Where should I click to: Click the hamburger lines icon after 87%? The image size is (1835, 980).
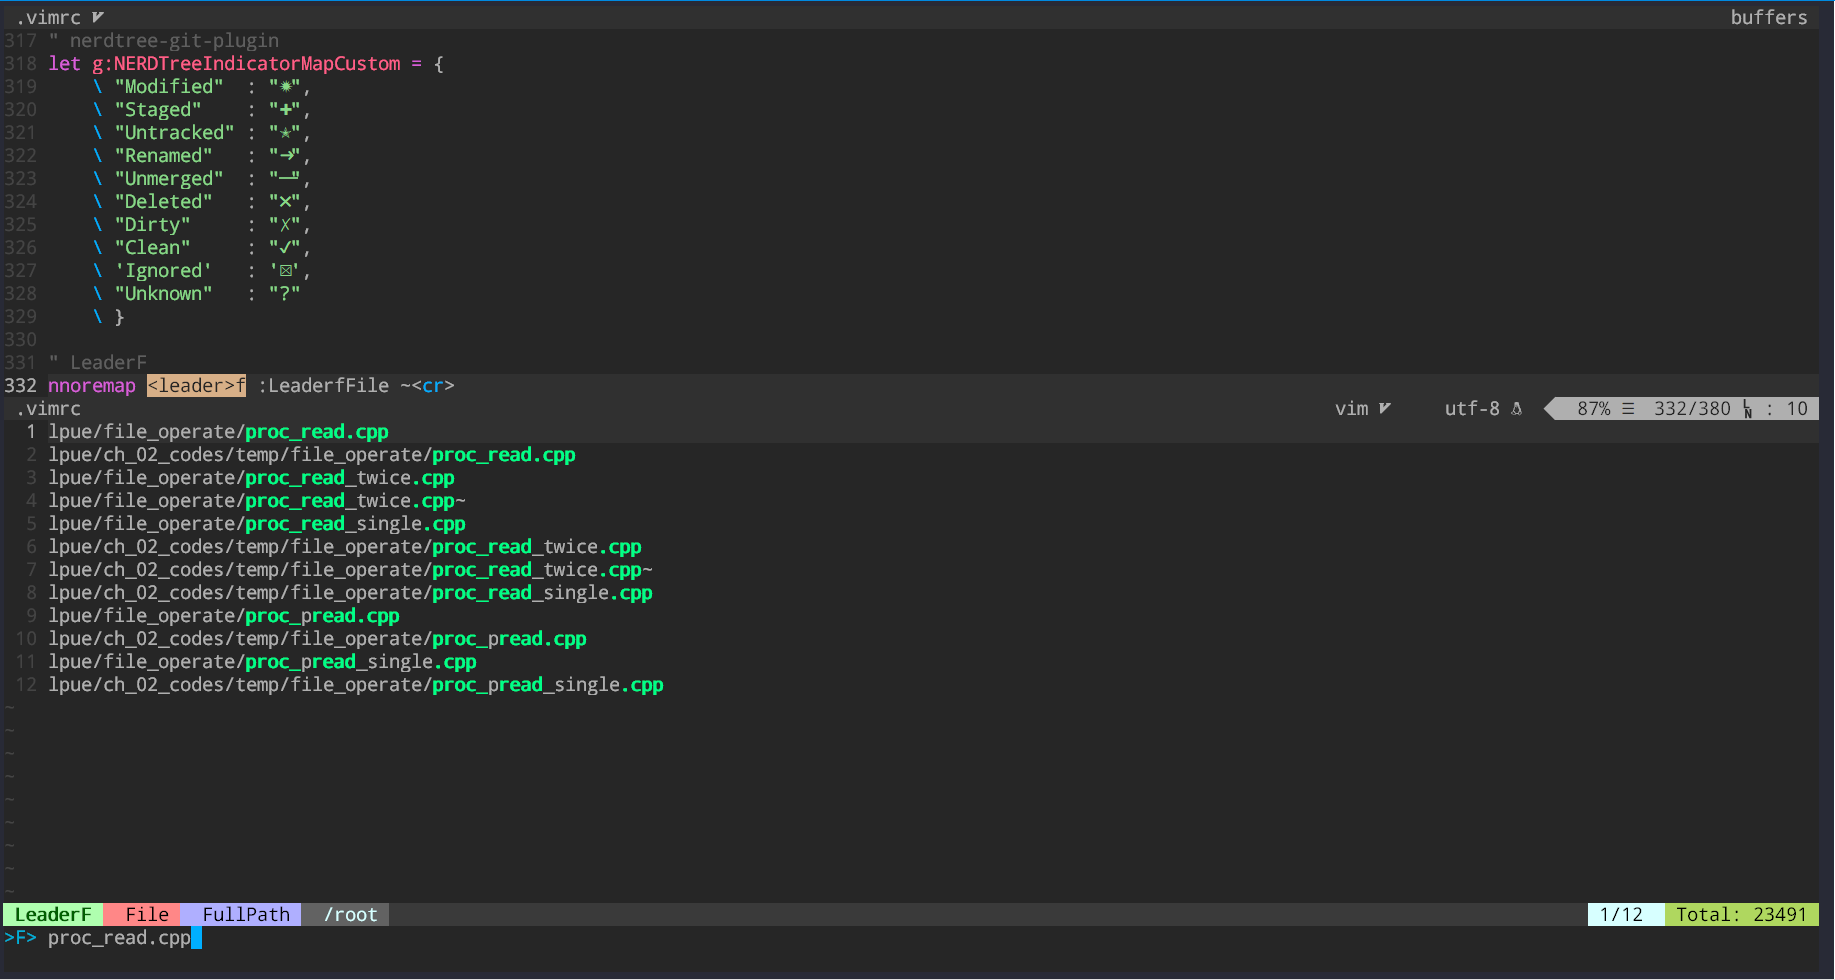point(1628,408)
